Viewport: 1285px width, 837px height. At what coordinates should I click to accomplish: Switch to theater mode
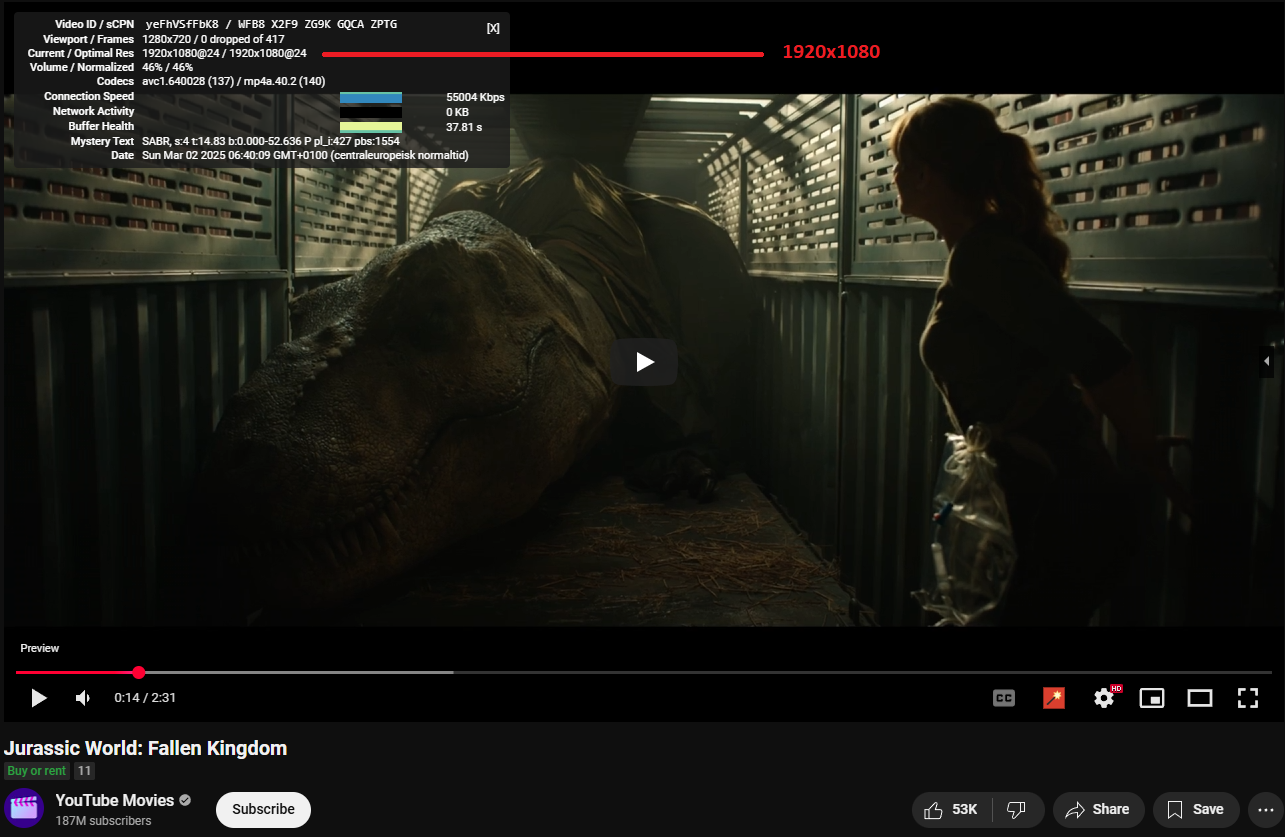pos(1200,698)
